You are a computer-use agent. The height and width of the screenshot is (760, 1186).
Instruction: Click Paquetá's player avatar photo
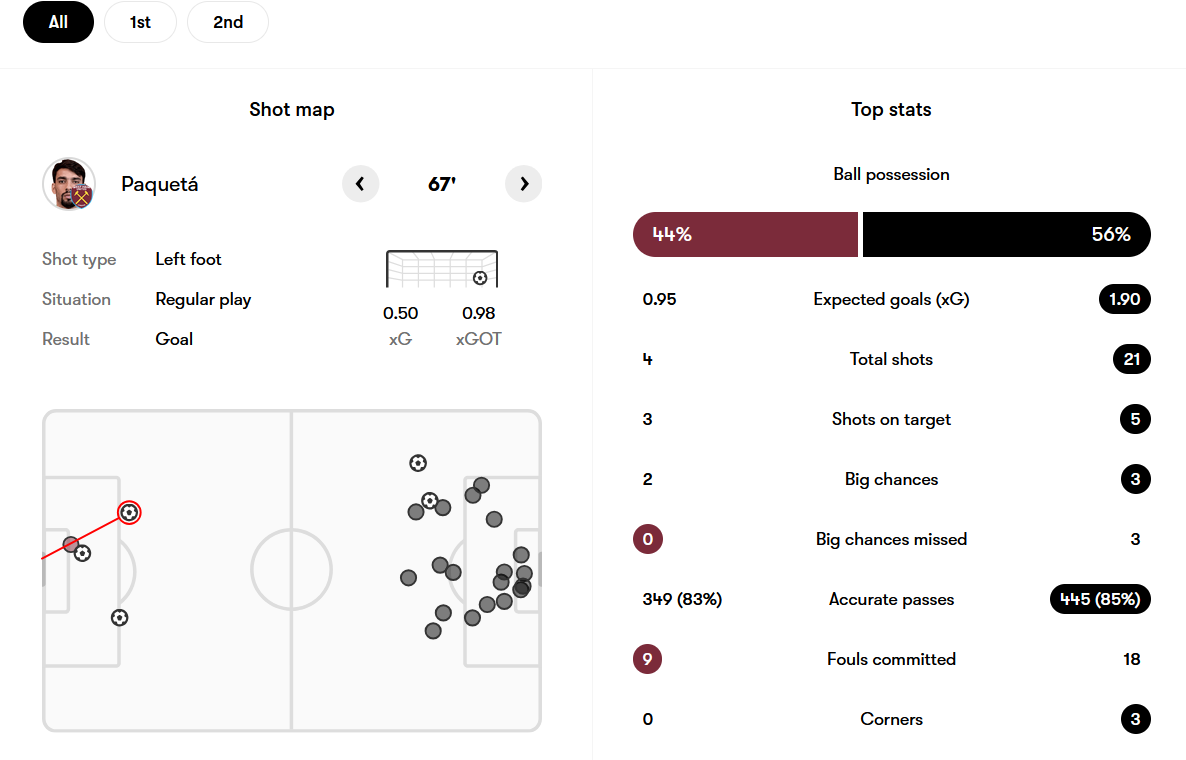click(69, 184)
